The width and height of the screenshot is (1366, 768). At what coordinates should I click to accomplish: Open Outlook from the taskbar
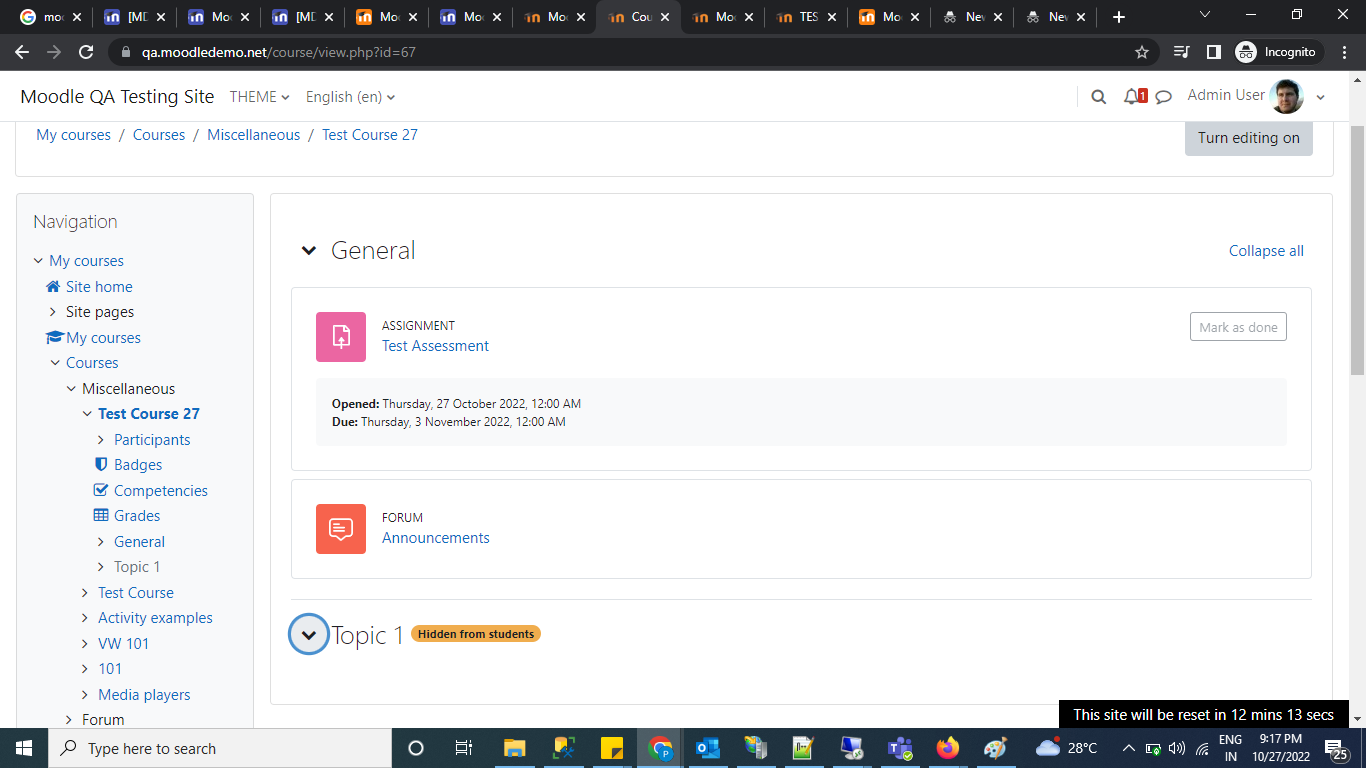pyautogui.click(x=708, y=748)
